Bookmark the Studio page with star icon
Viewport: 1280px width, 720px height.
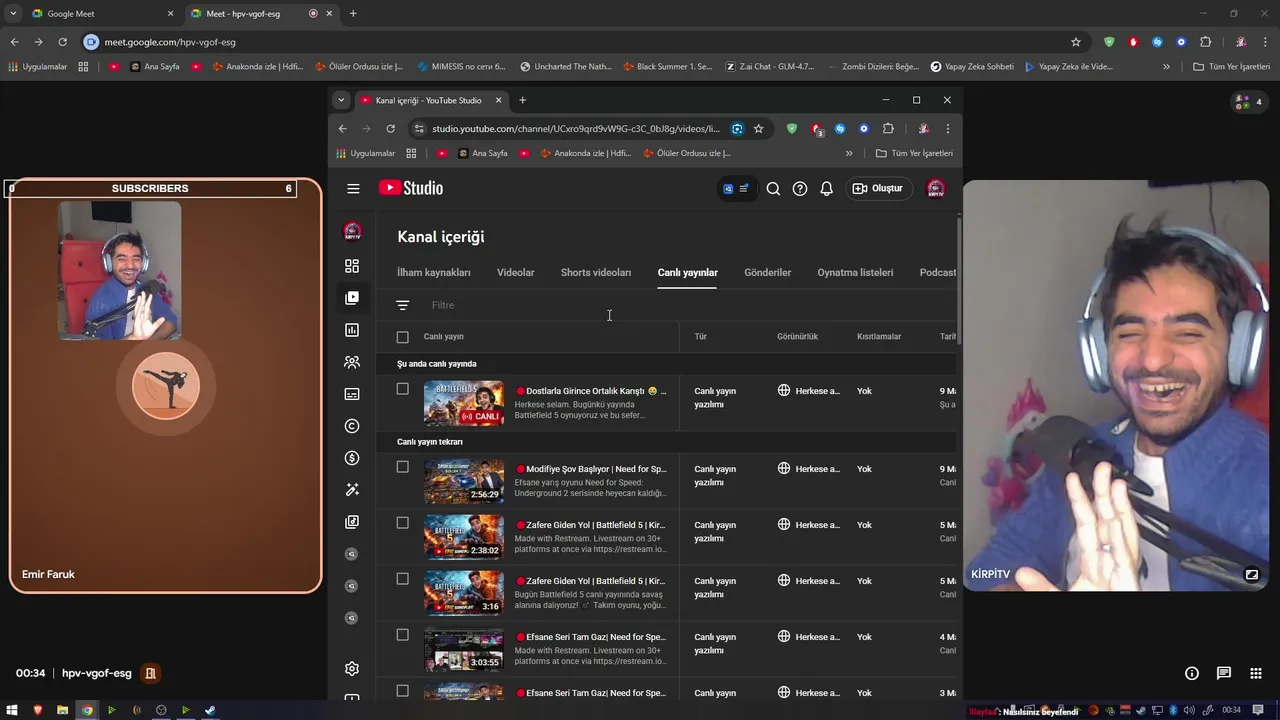759,129
